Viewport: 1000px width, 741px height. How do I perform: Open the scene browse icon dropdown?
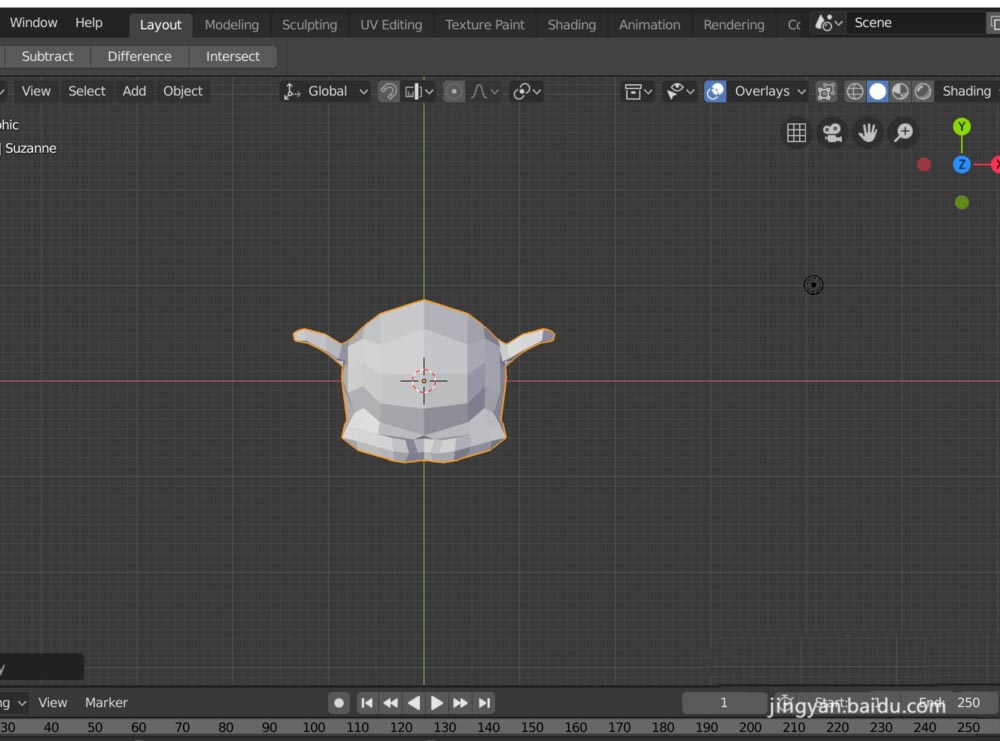pos(828,24)
